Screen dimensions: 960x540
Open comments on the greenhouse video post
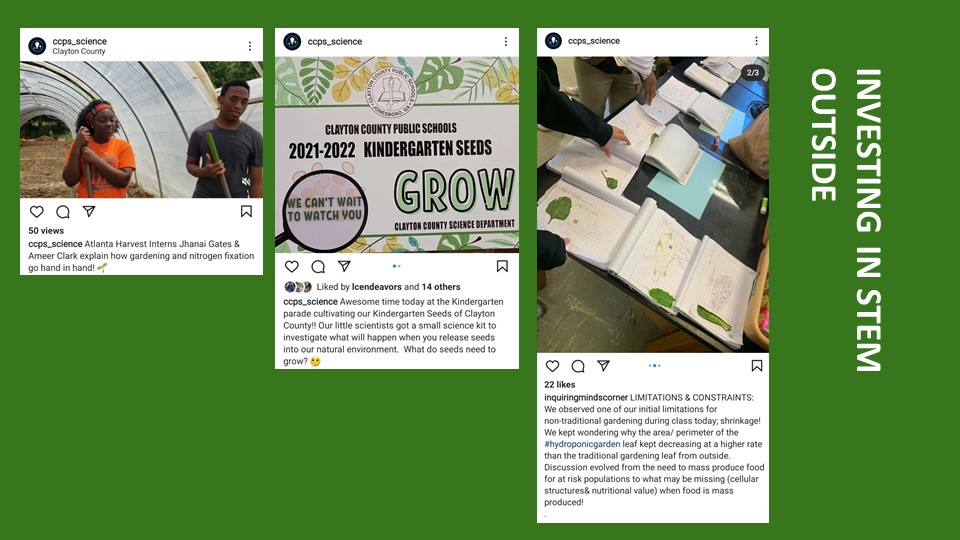[62, 212]
